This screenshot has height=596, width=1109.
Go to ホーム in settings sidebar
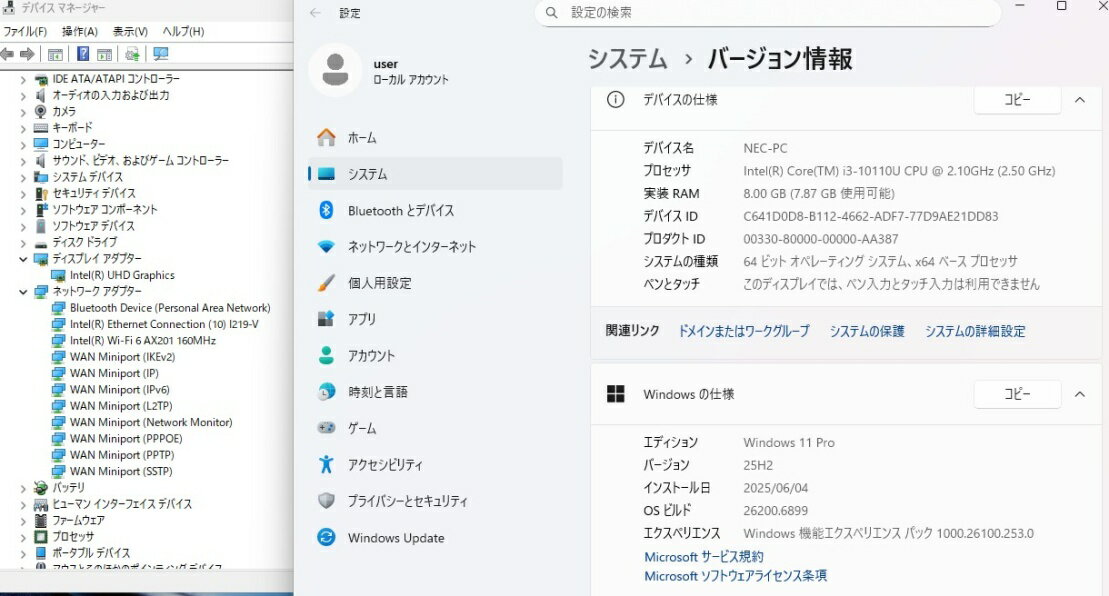[x=362, y=138]
